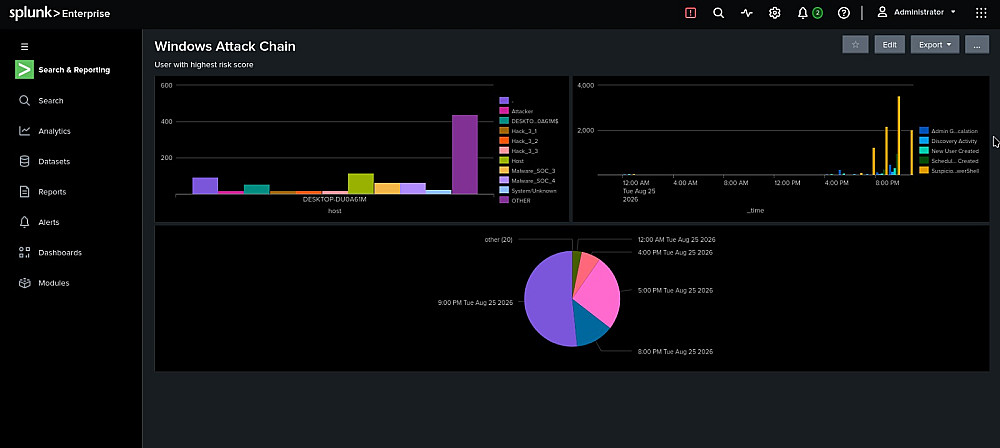Favorite dashboard with the star button

click(x=855, y=45)
